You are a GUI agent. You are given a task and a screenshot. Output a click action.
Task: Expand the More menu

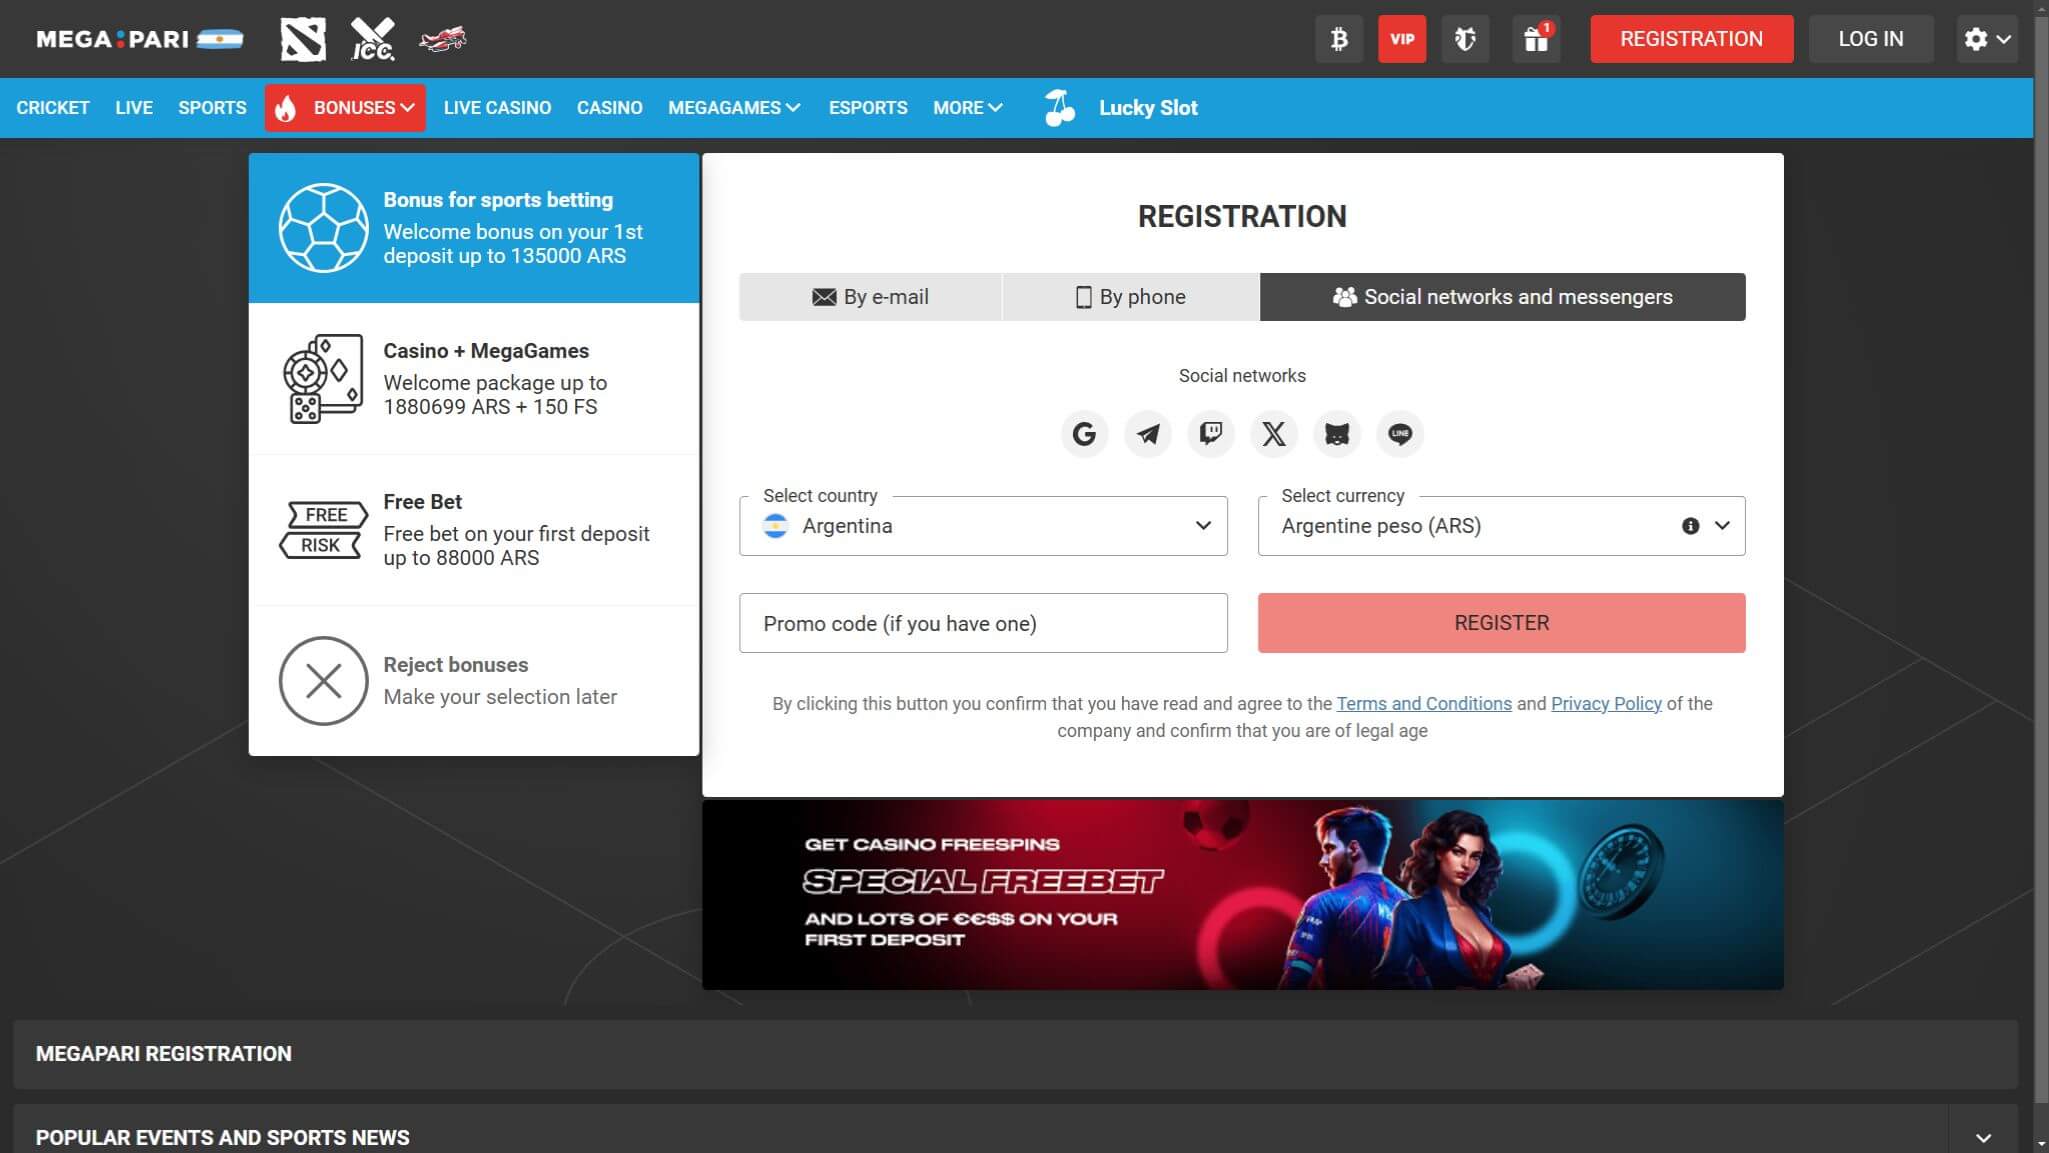click(x=967, y=108)
